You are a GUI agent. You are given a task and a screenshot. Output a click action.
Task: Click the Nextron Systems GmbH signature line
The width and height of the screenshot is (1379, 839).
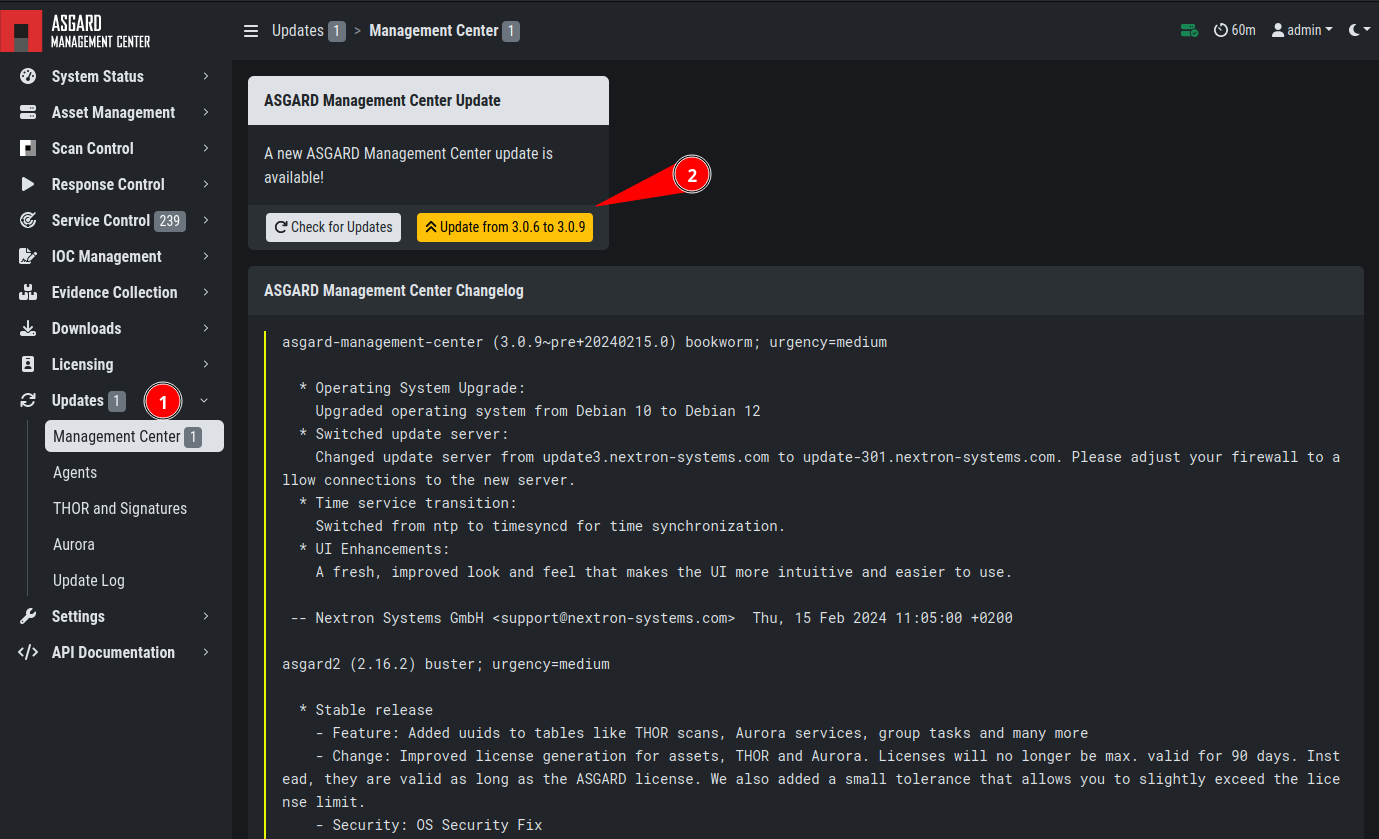[651, 618]
